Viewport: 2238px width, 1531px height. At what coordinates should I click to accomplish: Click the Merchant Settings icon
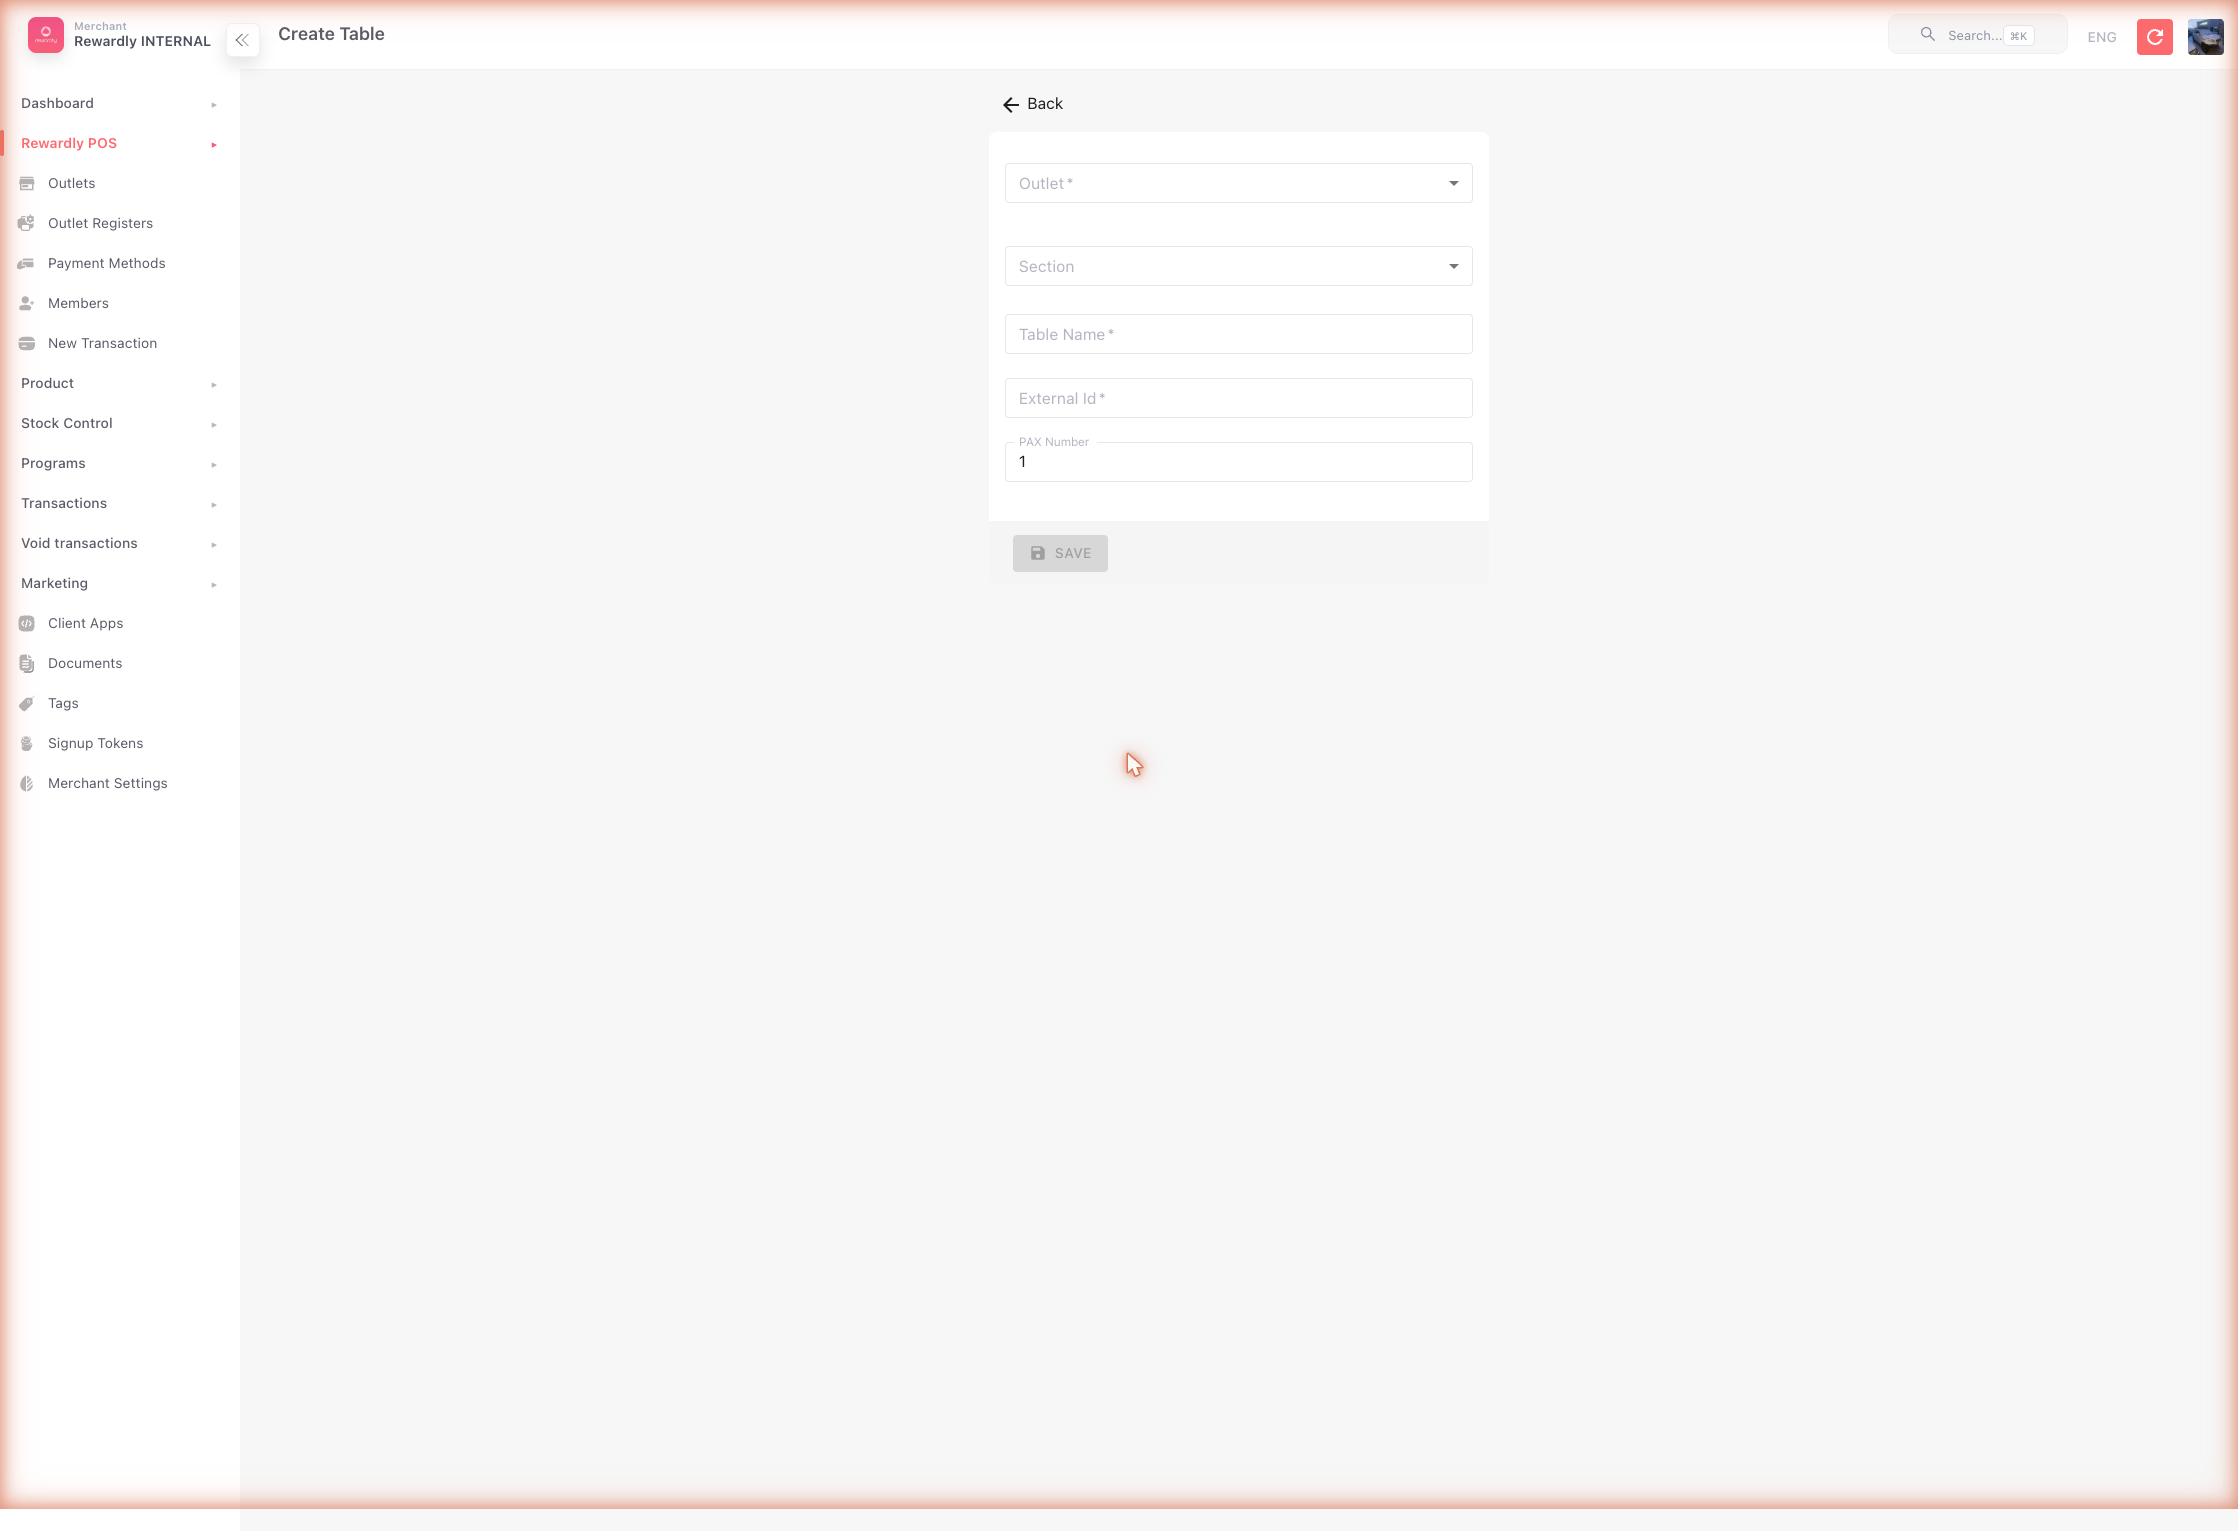[27, 783]
